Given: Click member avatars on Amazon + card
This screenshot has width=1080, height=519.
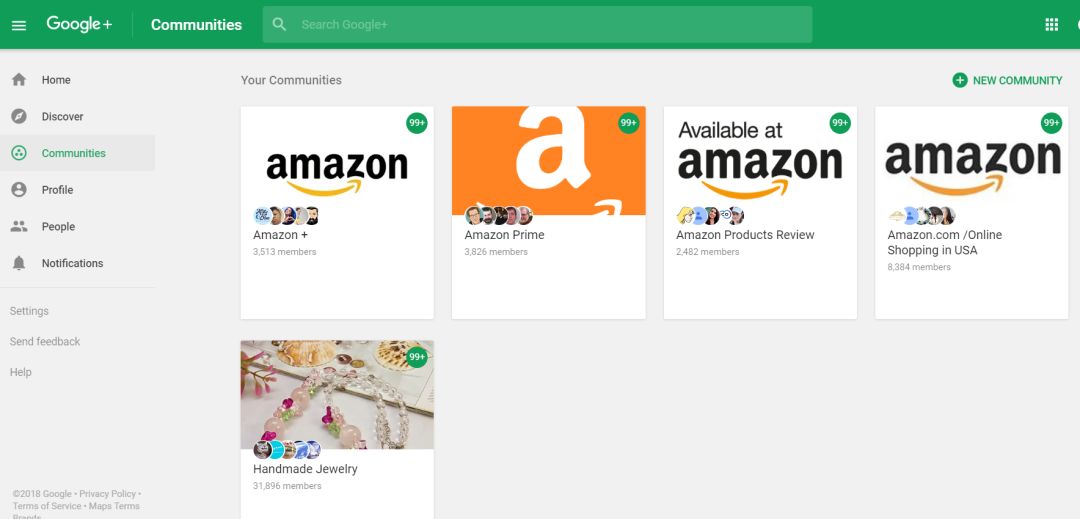Looking at the screenshot, I should coord(287,215).
